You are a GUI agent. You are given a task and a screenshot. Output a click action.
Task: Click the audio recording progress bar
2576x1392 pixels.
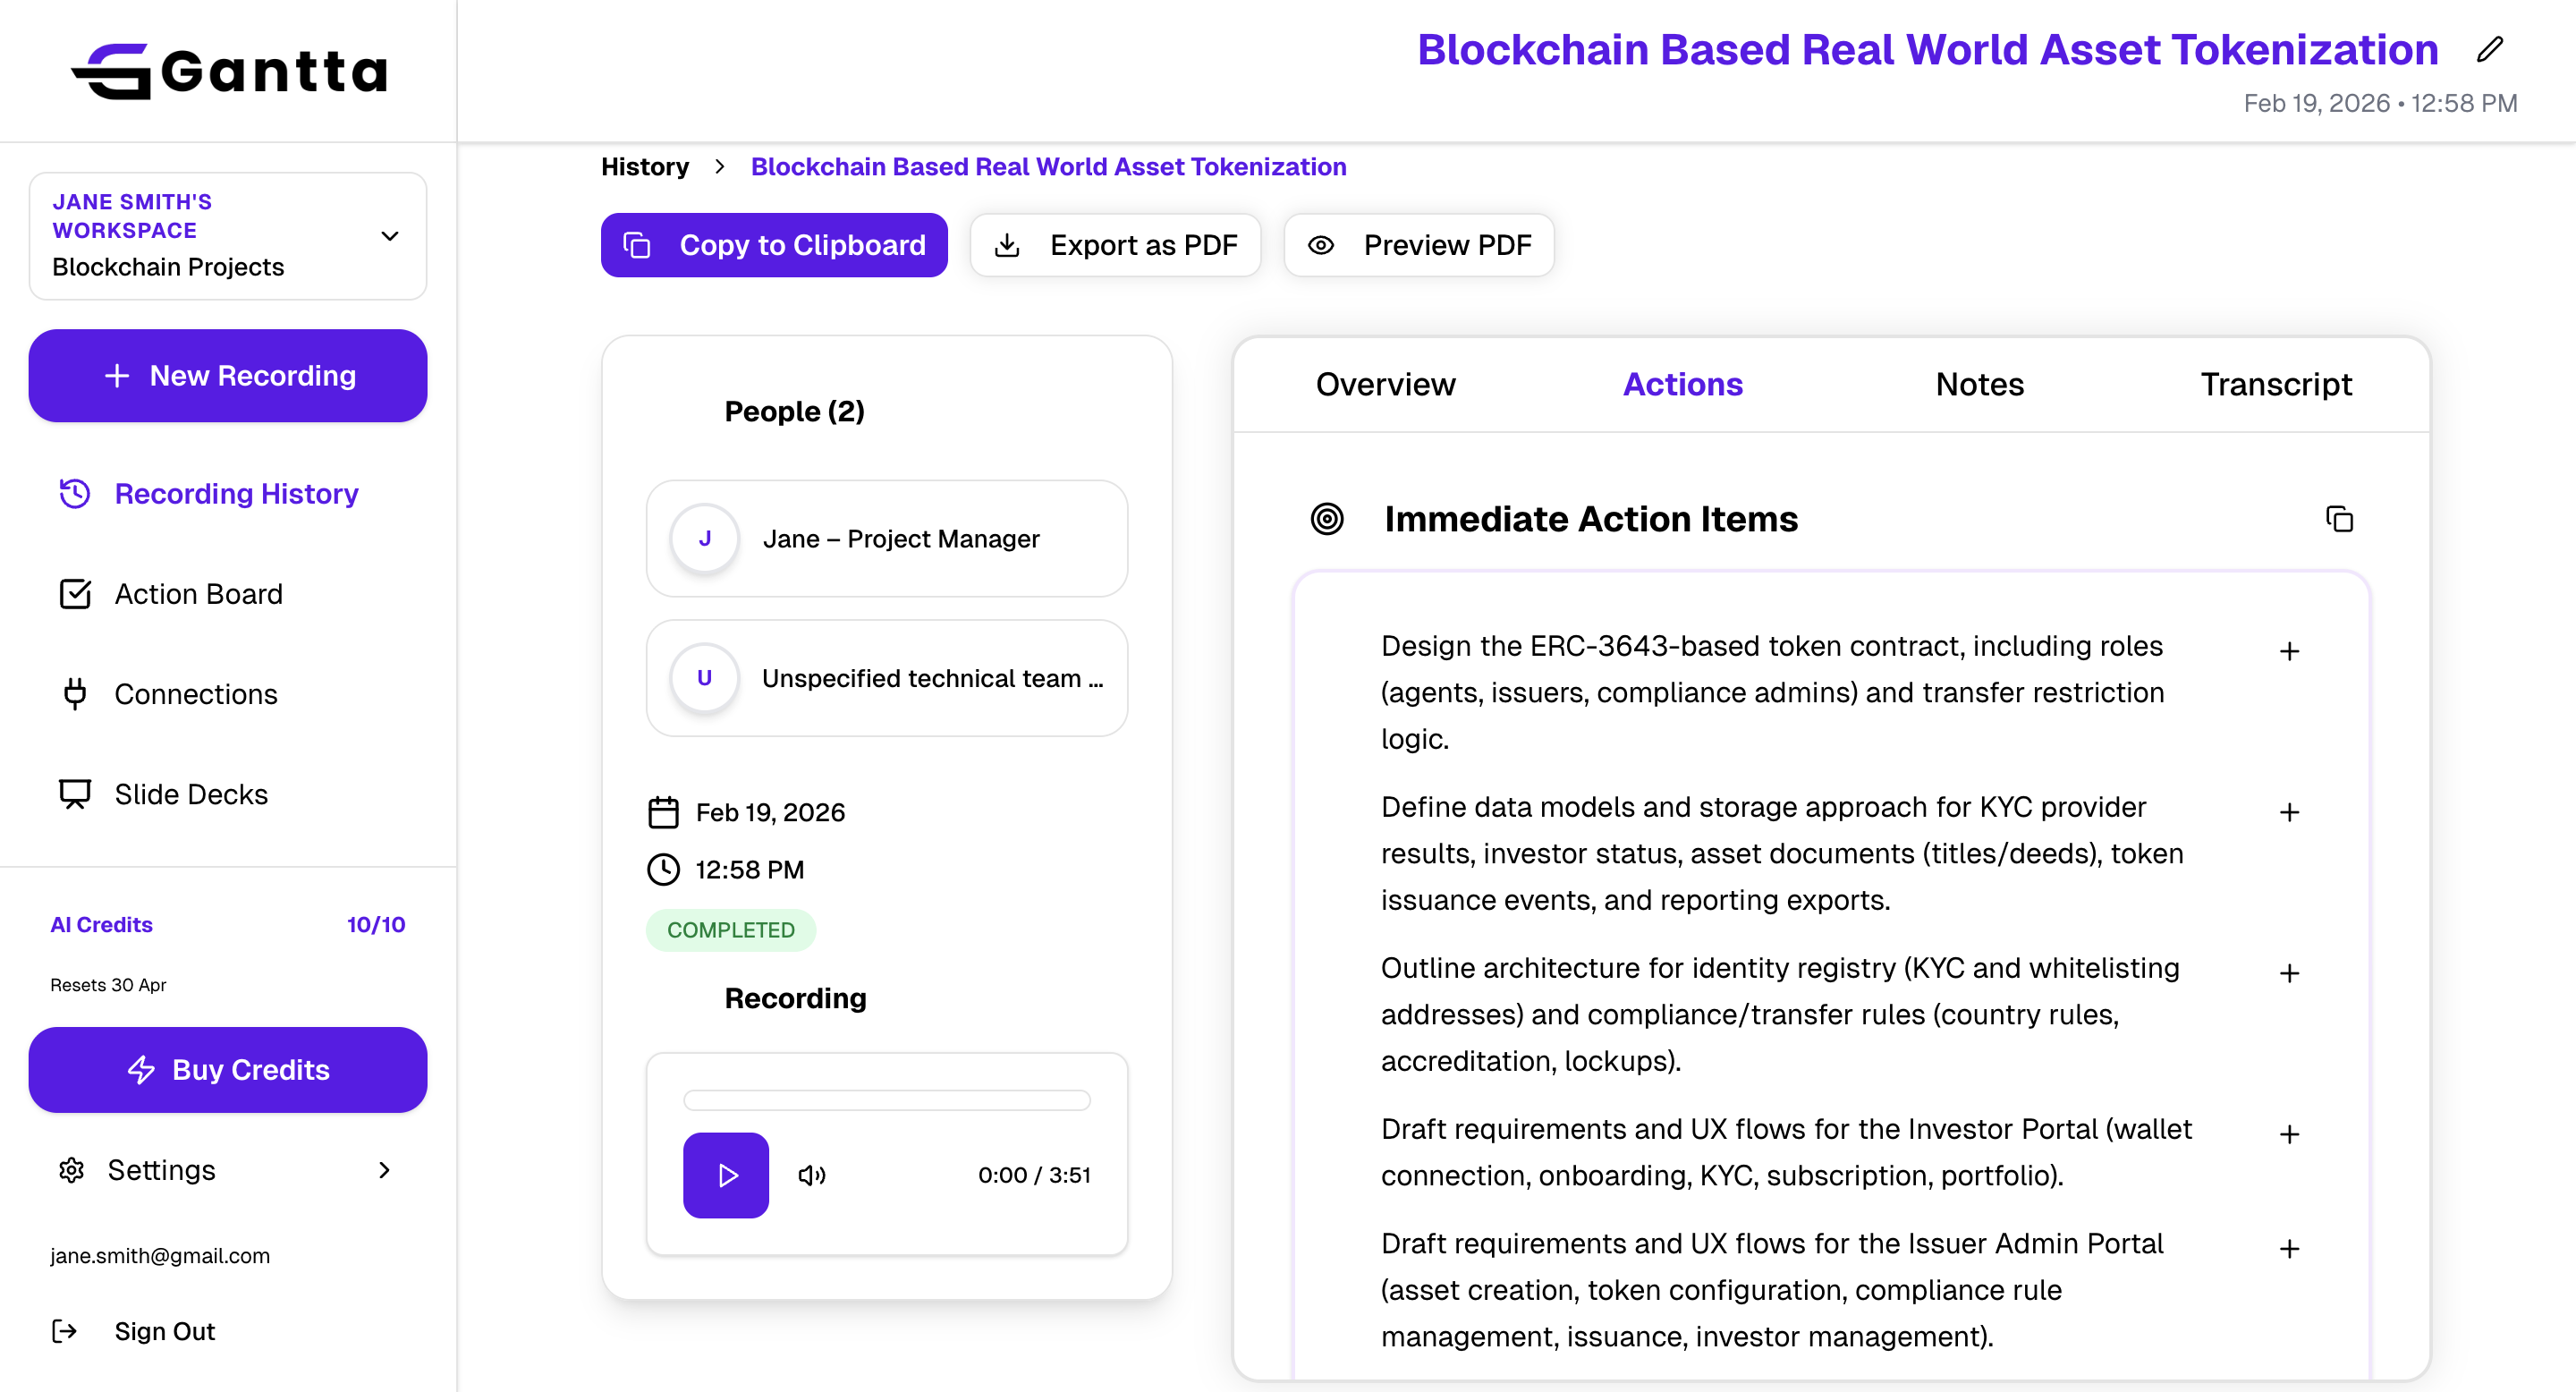[x=886, y=1100]
